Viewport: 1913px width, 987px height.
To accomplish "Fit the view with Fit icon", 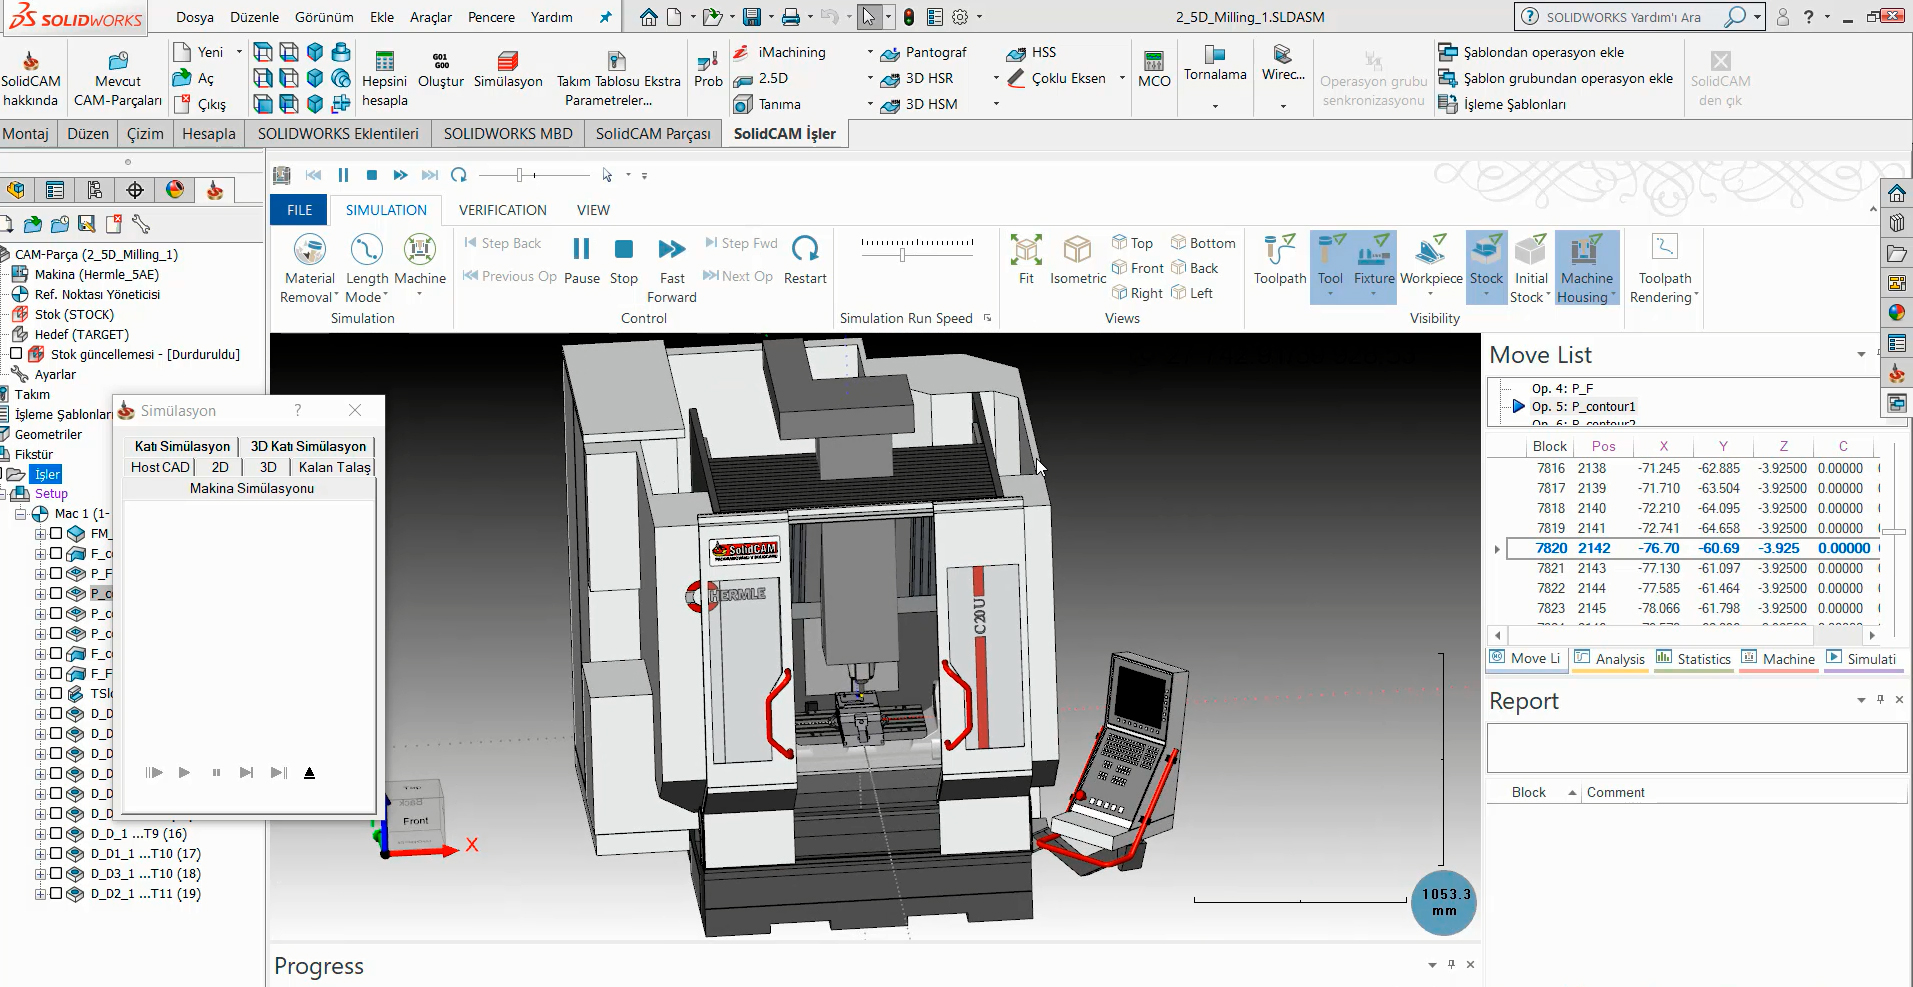I will tap(1026, 260).
